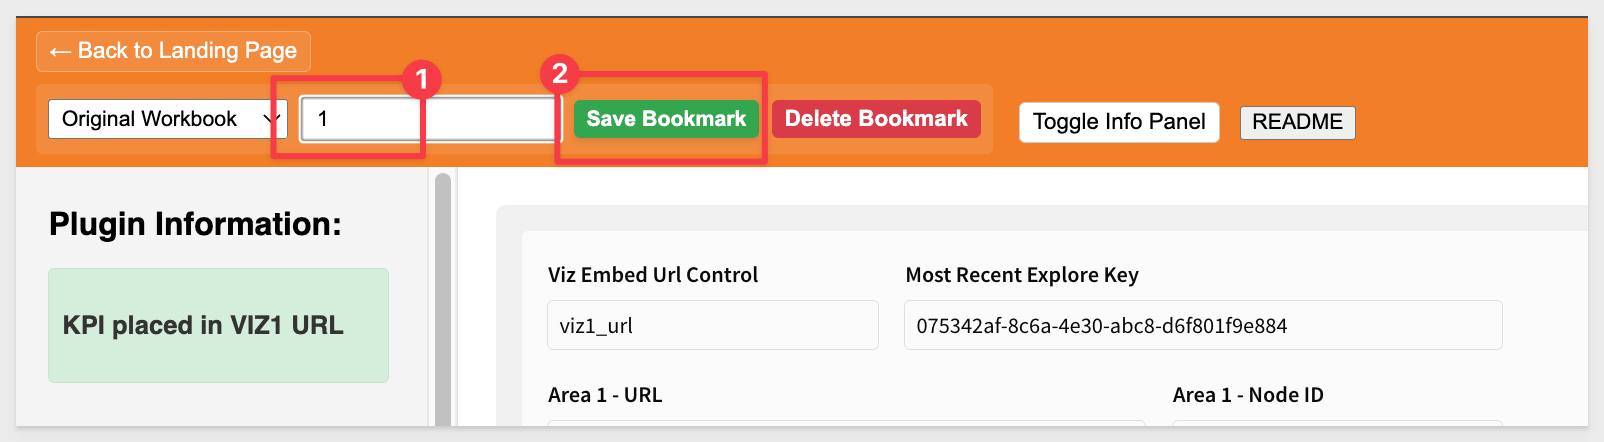Open the README
The image size is (1604, 442).
[1297, 122]
